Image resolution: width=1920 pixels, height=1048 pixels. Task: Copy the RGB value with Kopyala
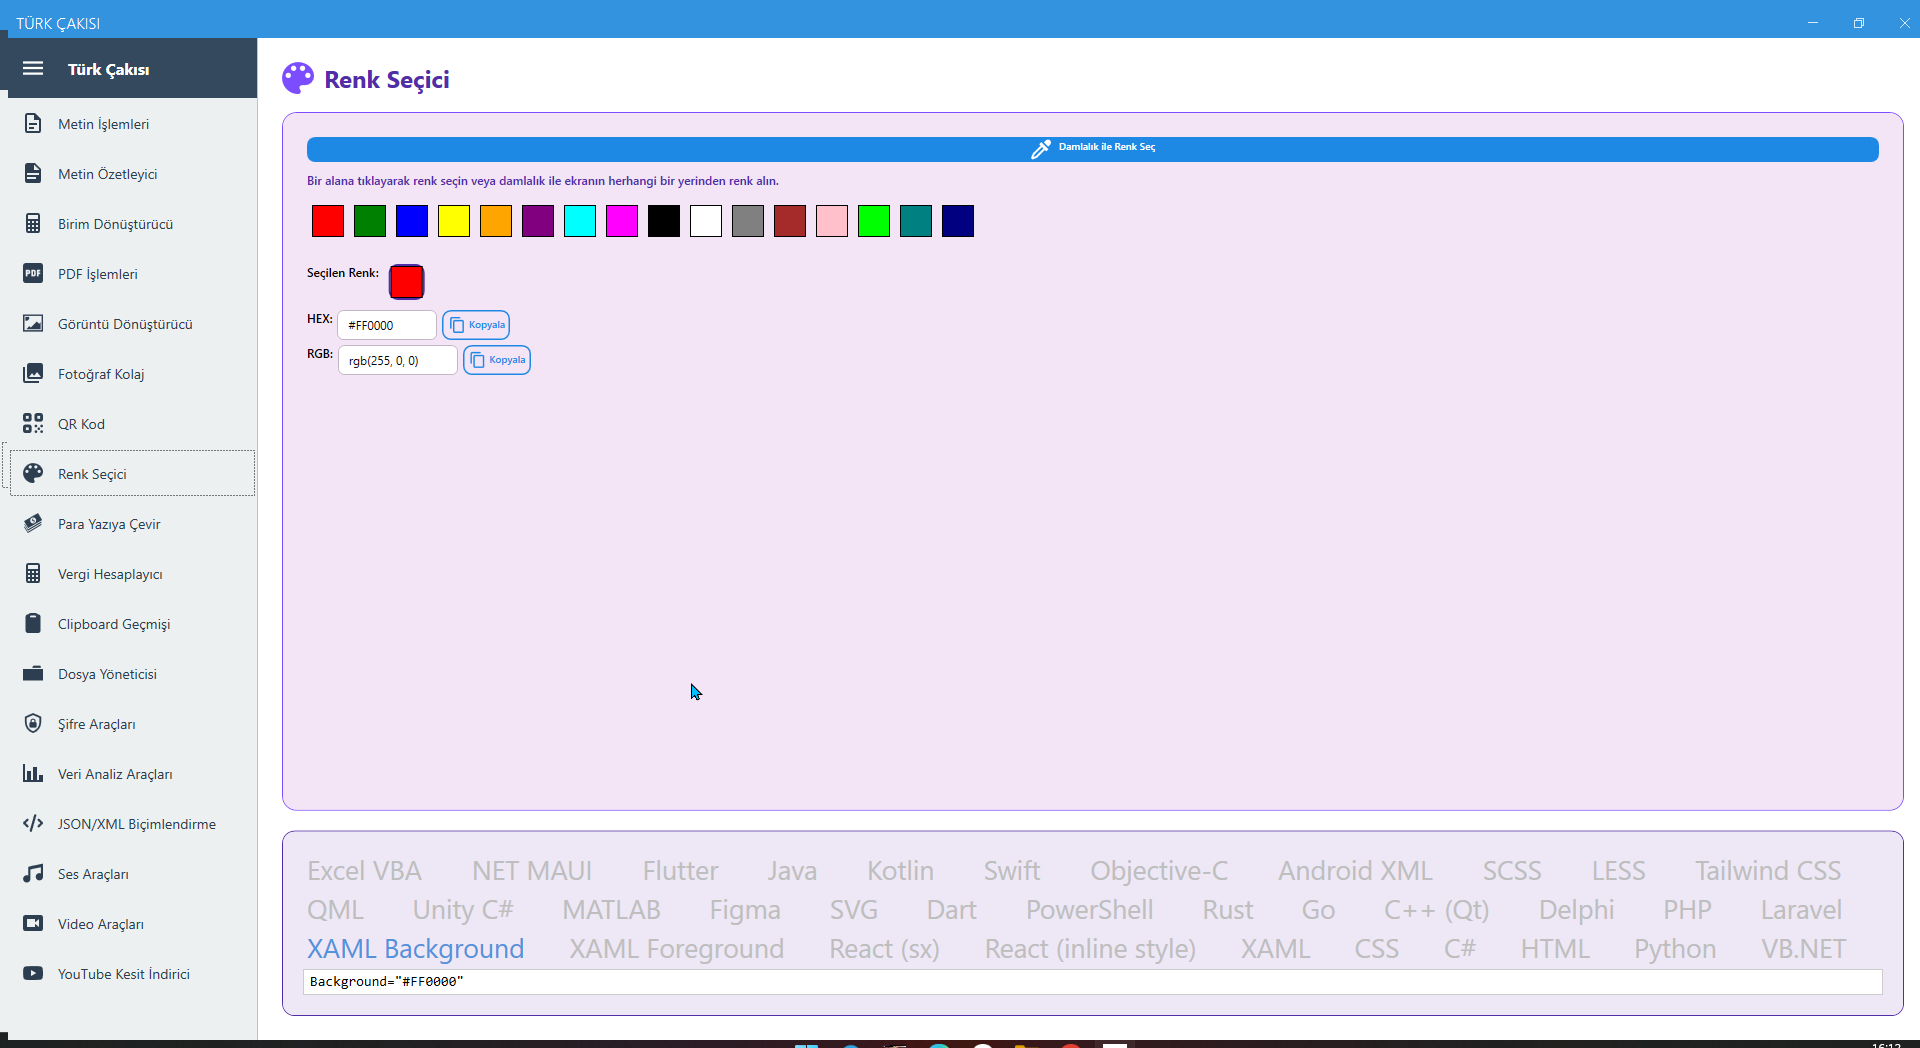point(497,360)
